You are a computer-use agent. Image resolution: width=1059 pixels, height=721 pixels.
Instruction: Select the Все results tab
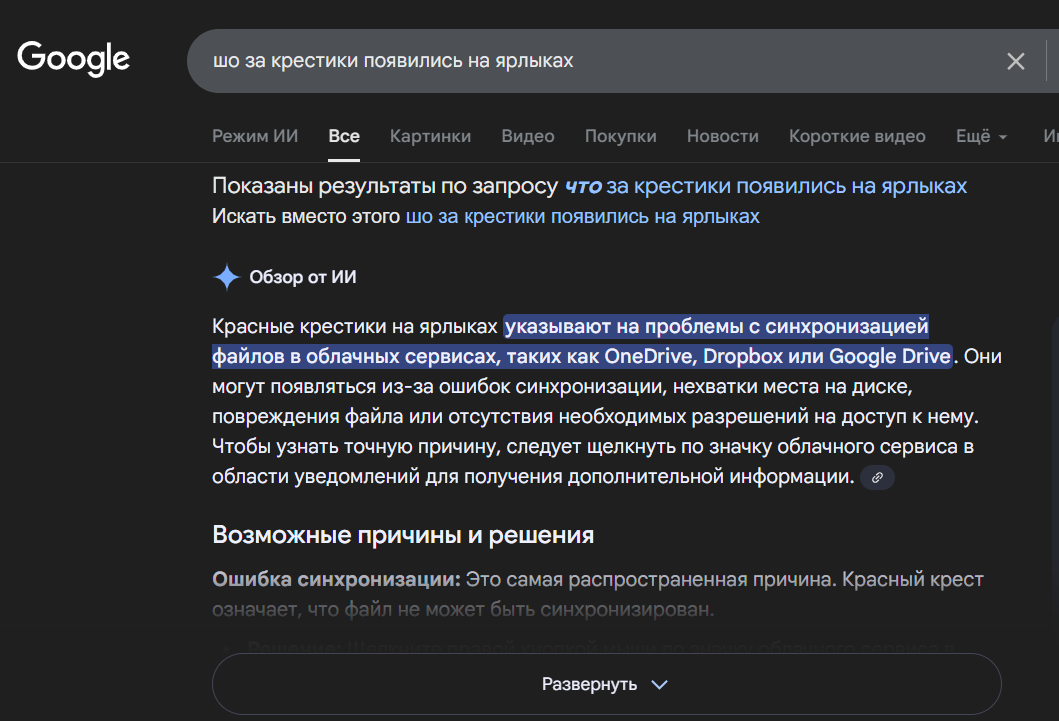click(344, 136)
